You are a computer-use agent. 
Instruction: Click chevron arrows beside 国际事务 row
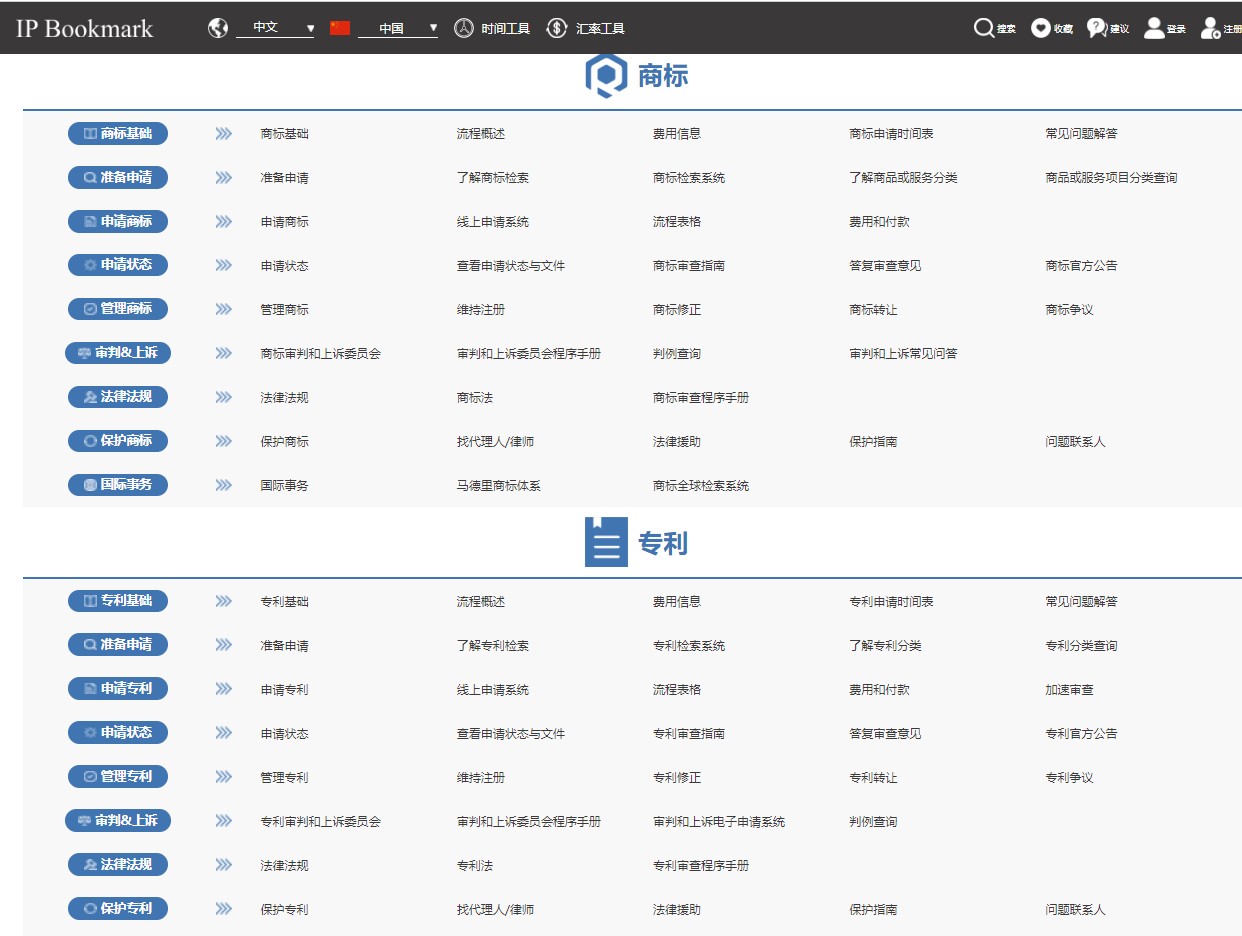224,485
